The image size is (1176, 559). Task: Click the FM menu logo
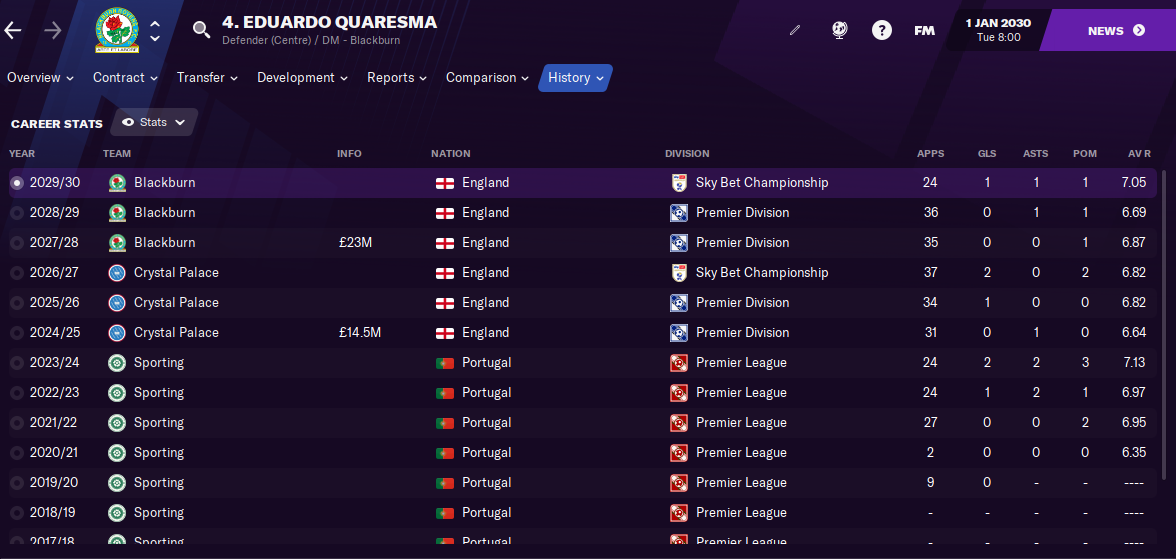click(x=924, y=31)
